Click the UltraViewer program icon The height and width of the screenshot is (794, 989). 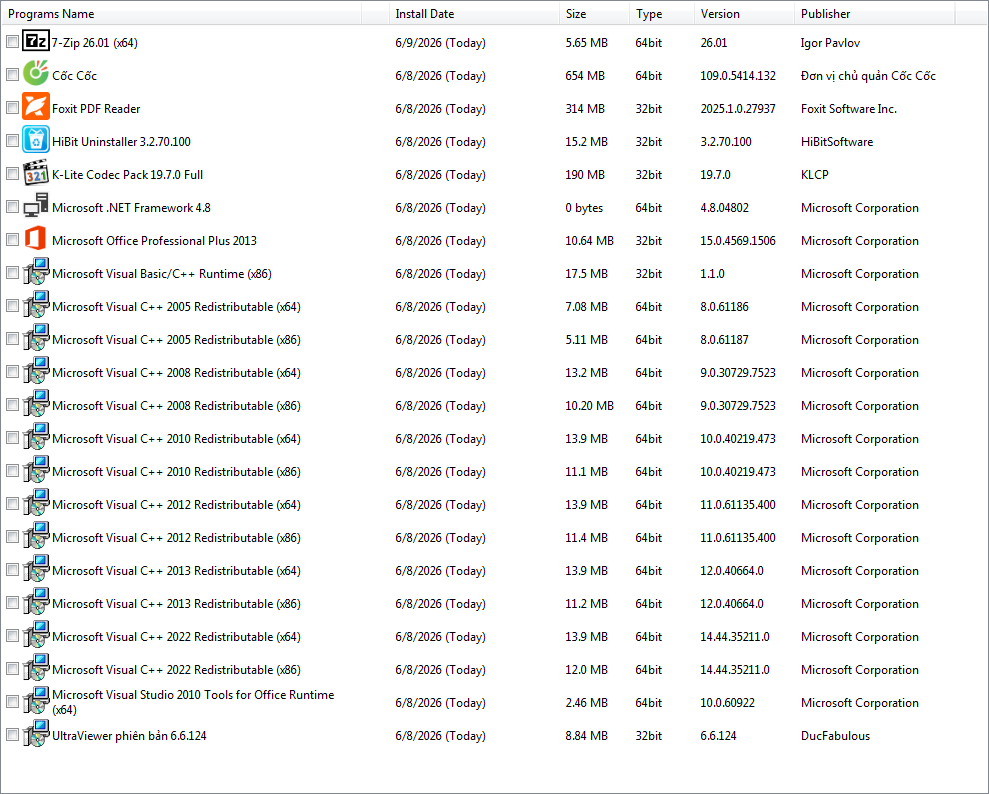click(x=36, y=733)
